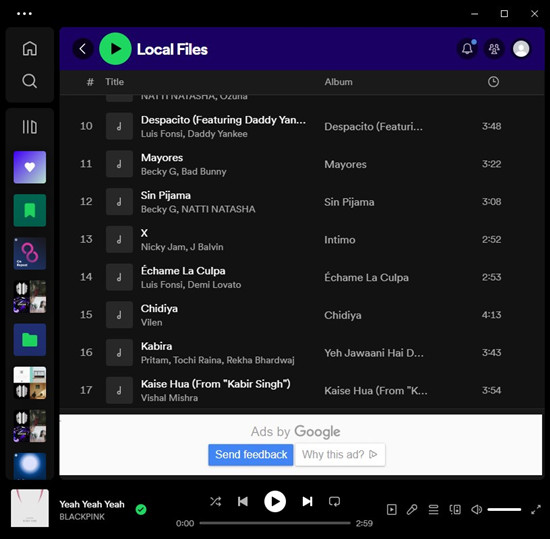Screen dimensions: 550x539
Task: Select track Chidiya title
Action: [159, 309]
